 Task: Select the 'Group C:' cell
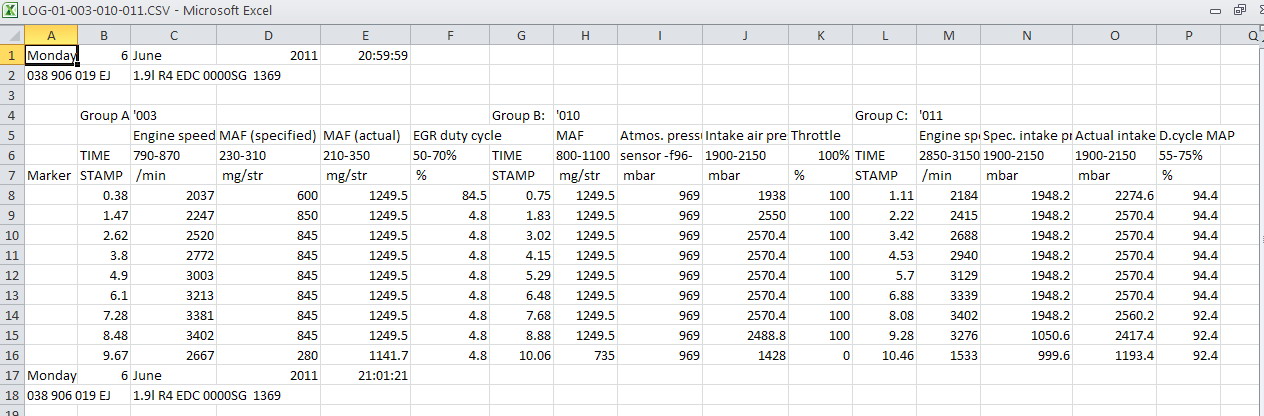pos(884,115)
